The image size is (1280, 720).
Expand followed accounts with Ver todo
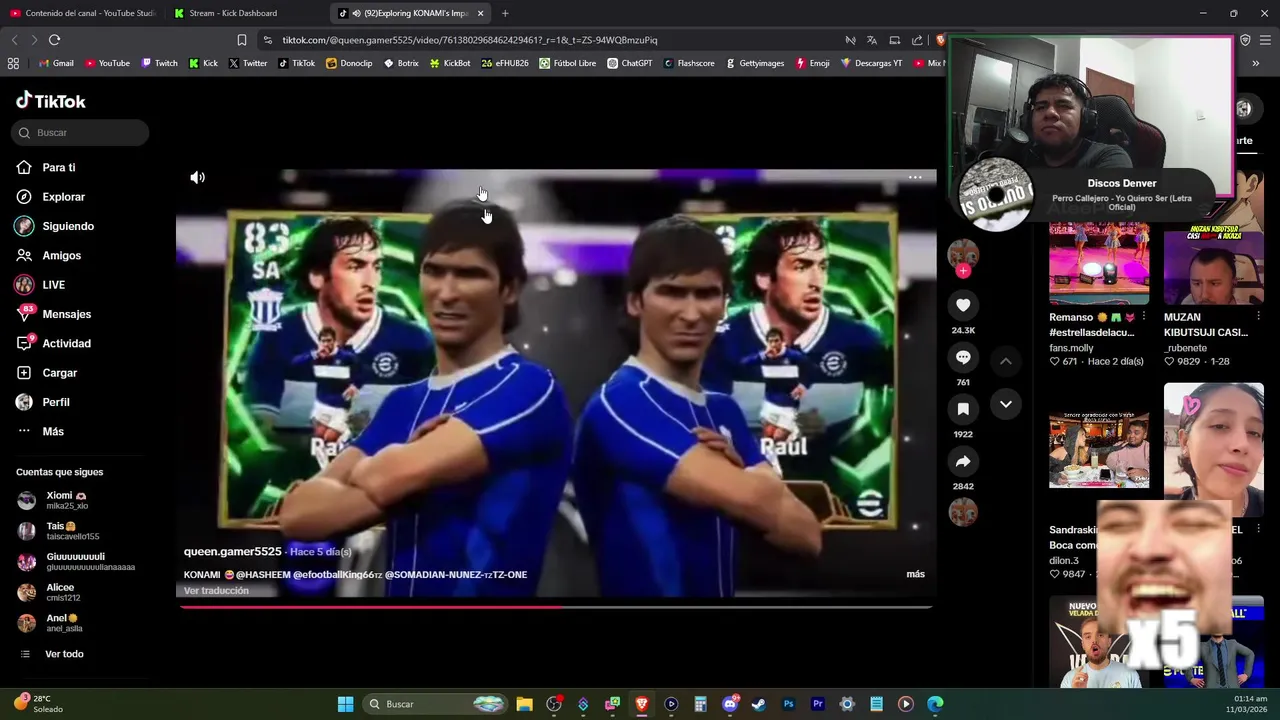point(64,654)
